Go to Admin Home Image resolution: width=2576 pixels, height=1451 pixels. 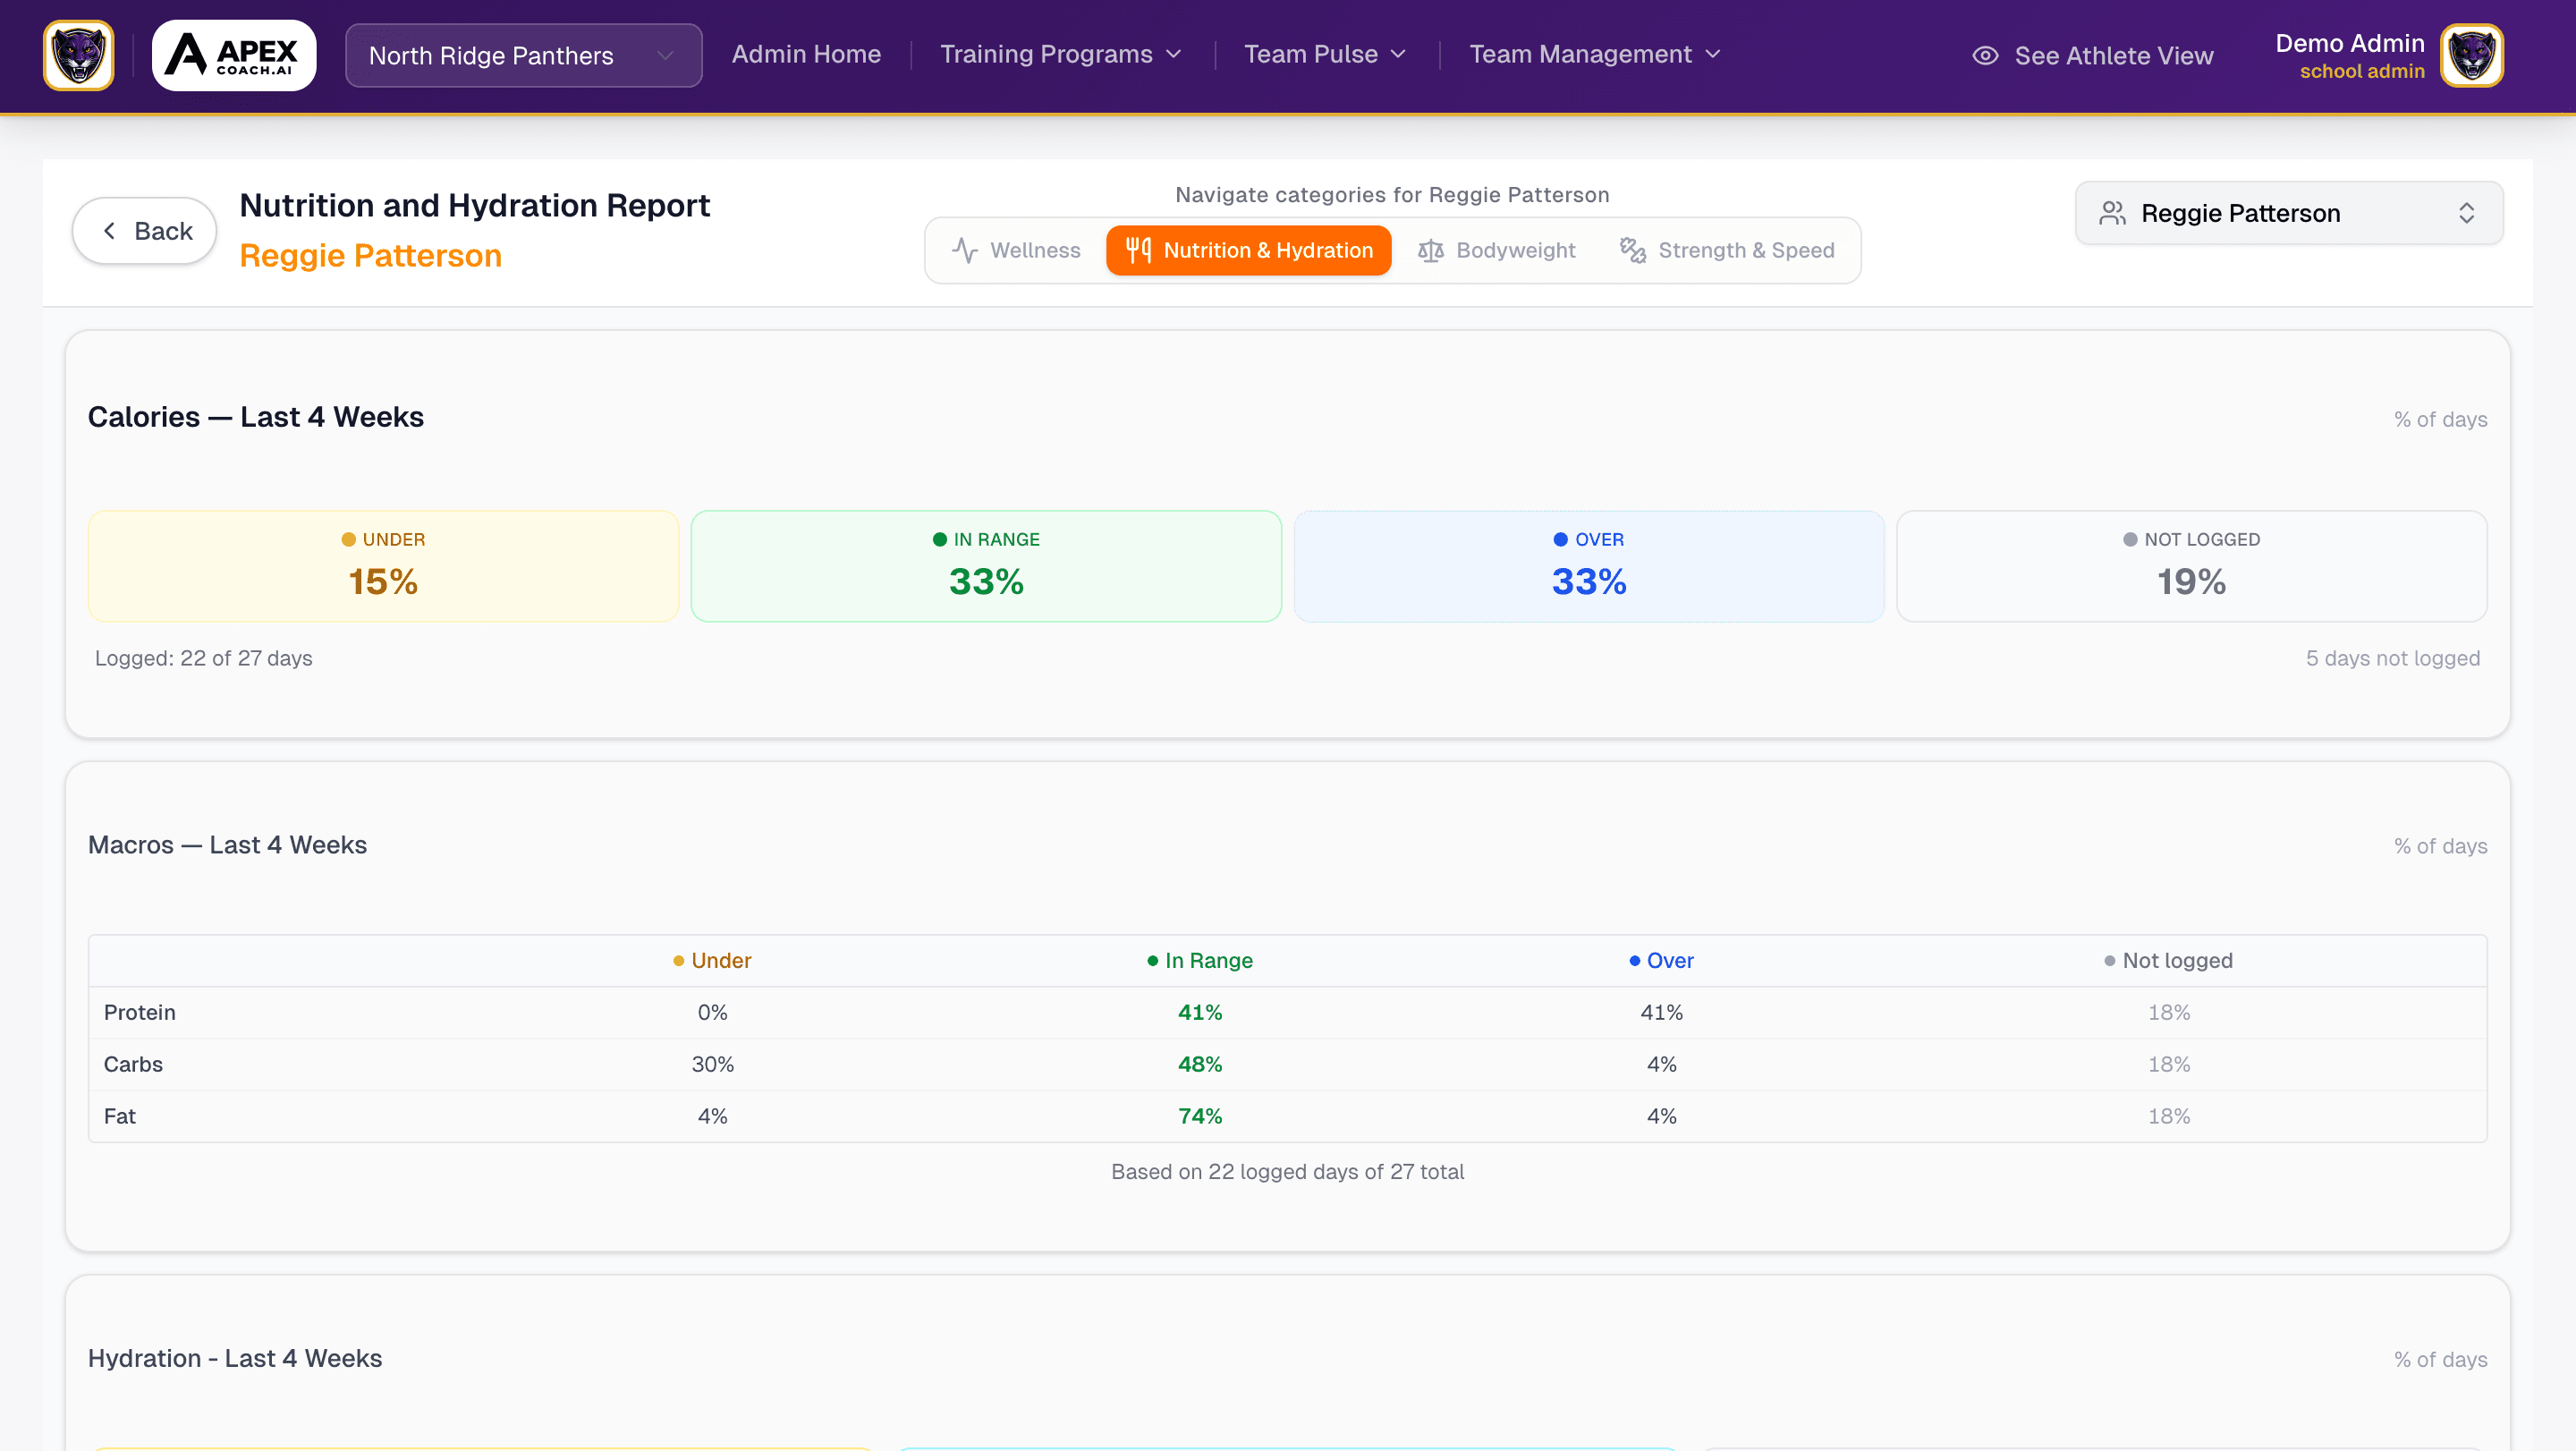point(806,54)
